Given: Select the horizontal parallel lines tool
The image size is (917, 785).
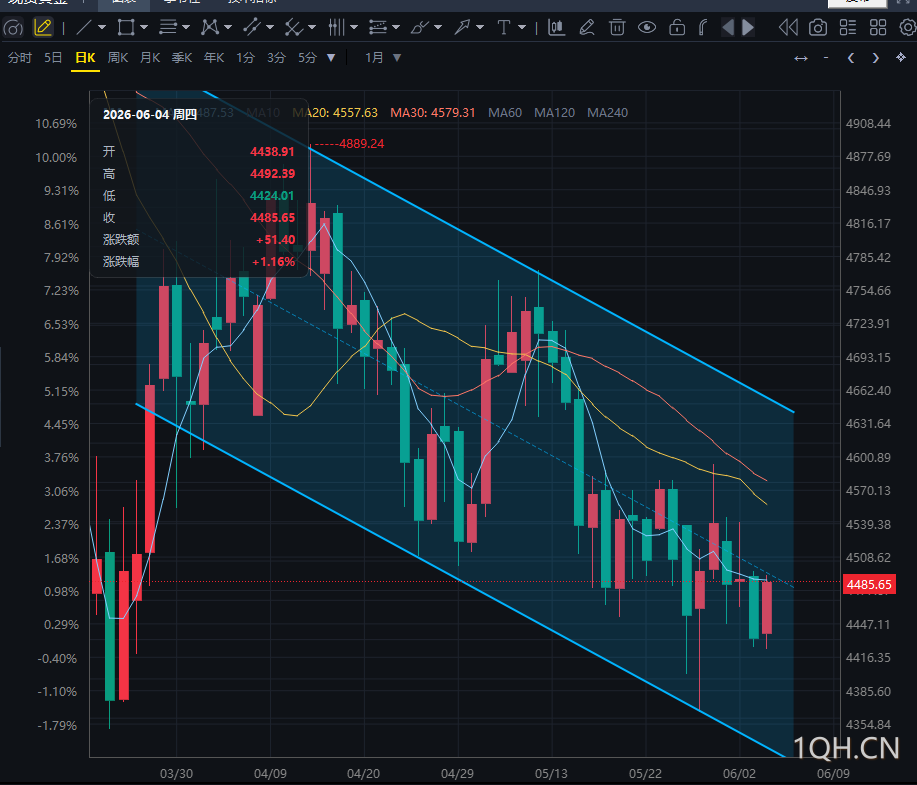Looking at the screenshot, I should click(x=168, y=27).
